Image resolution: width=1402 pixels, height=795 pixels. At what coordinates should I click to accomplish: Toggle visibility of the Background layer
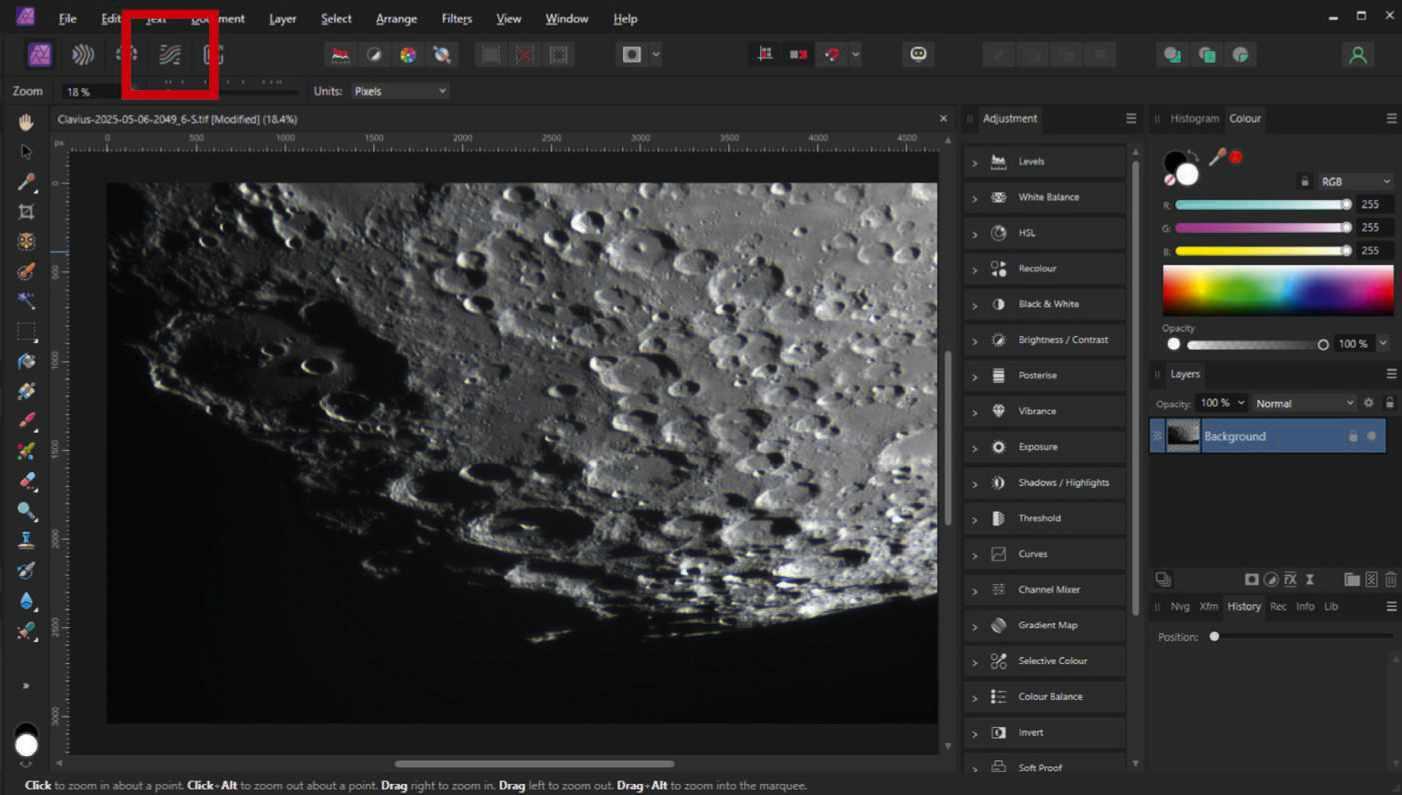coord(1371,436)
